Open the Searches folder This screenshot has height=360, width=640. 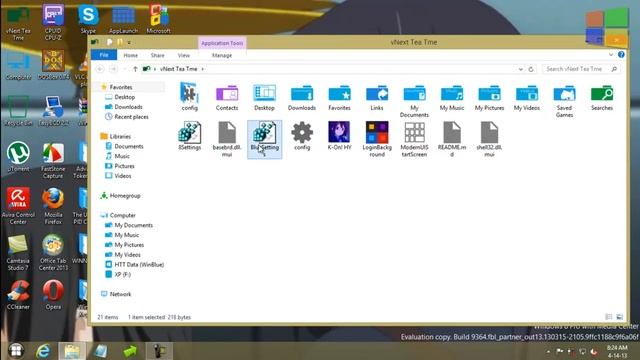602,97
